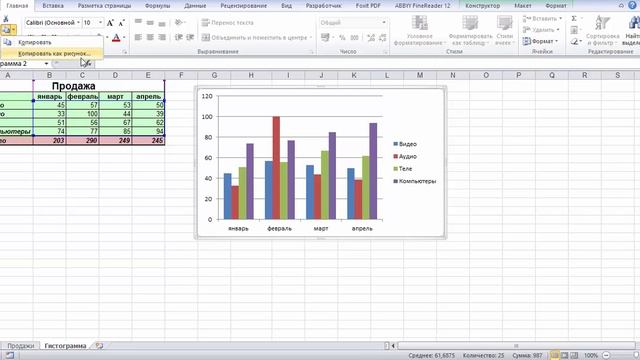The image size is (640, 360).
Task: Toggle Wrap text (Перенос текста)
Action: 227,22
